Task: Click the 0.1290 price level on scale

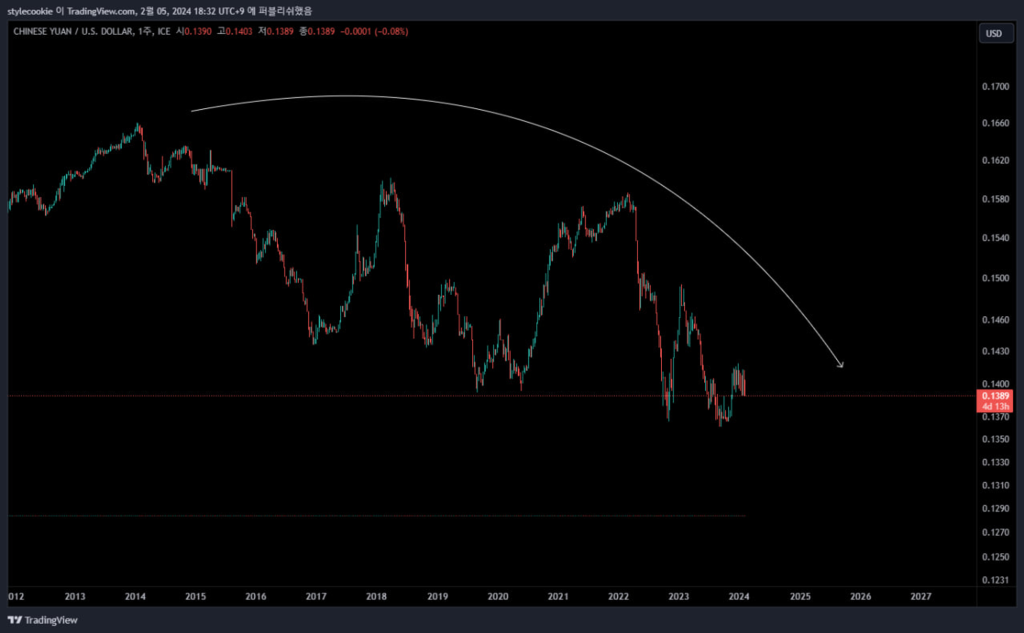Action: pos(995,509)
